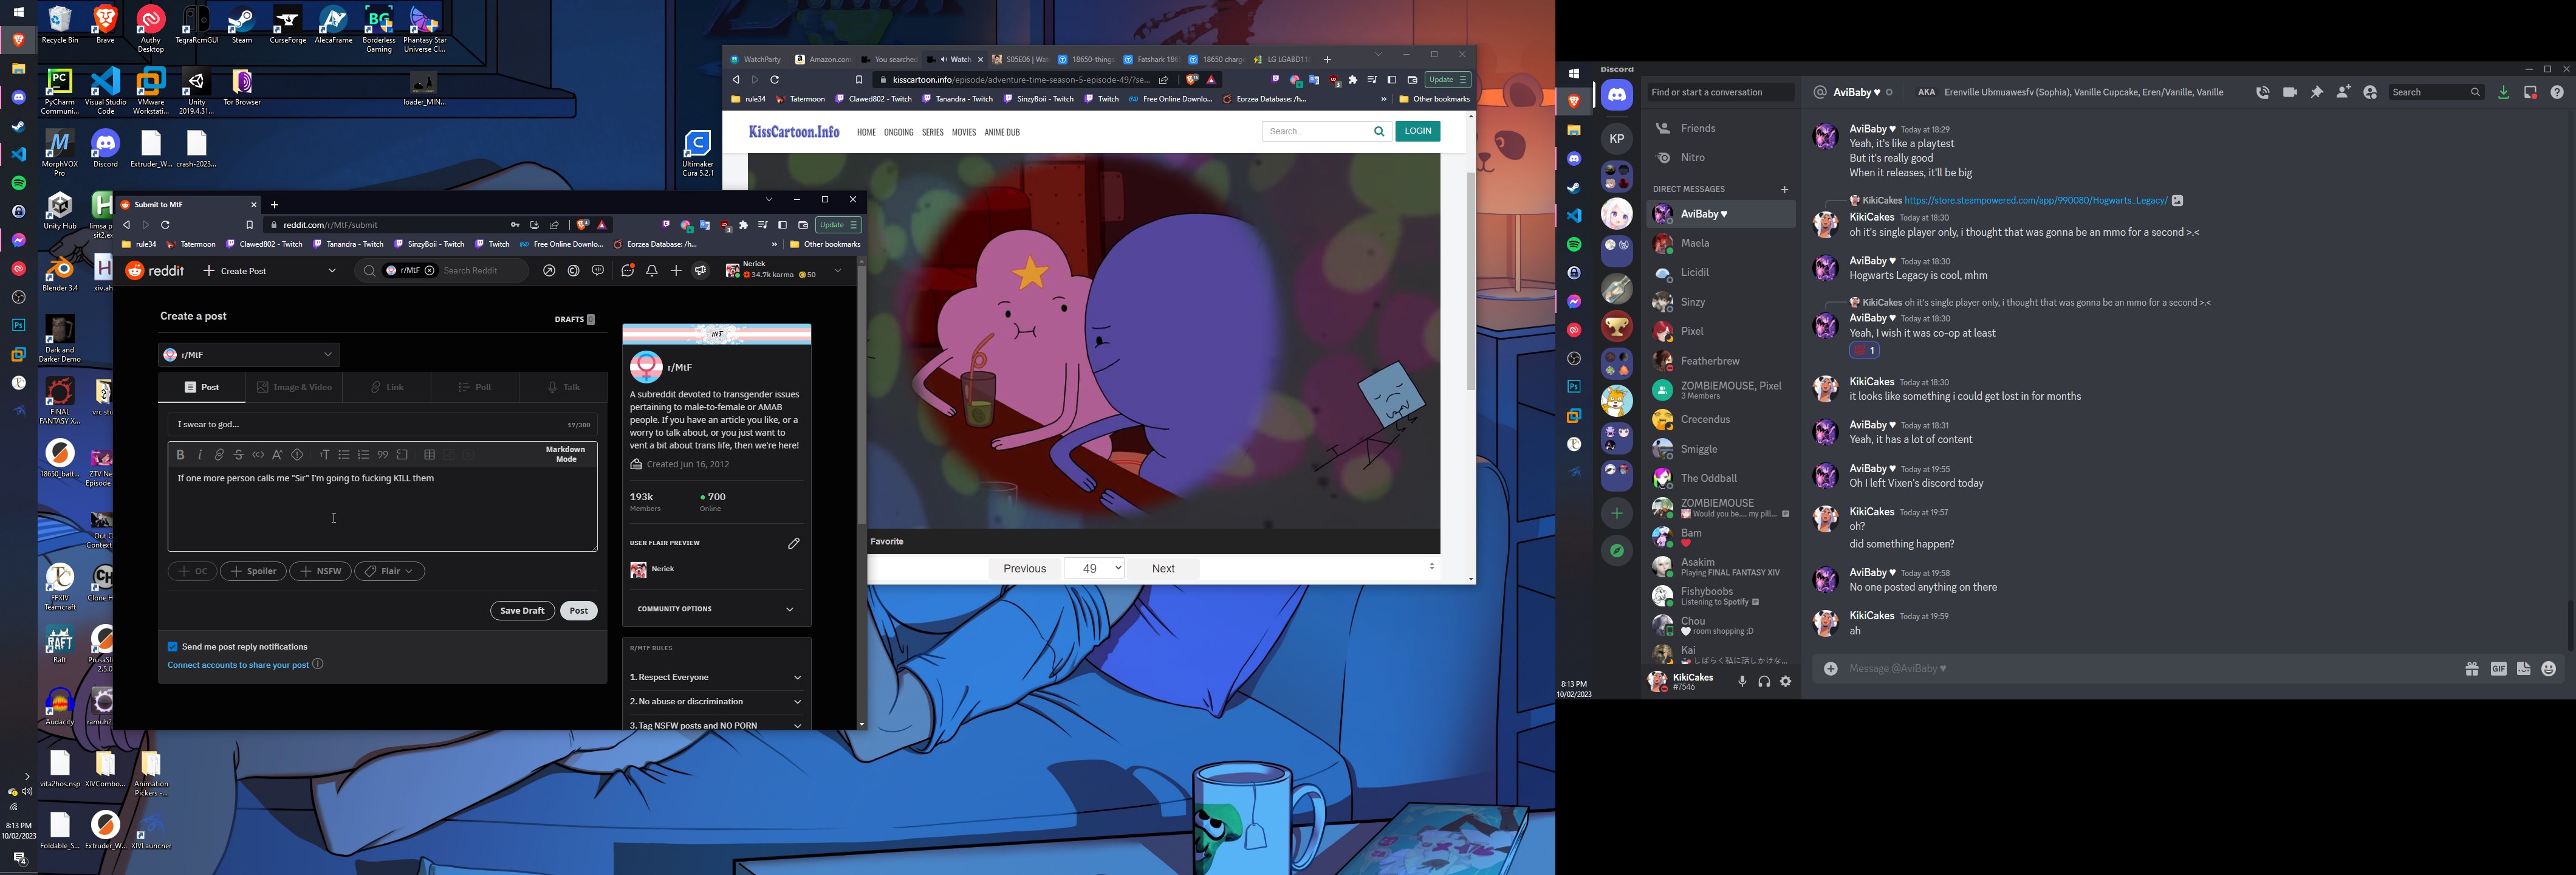
Task: Switch to the WatchParty browser tab
Action: (x=757, y=60)
